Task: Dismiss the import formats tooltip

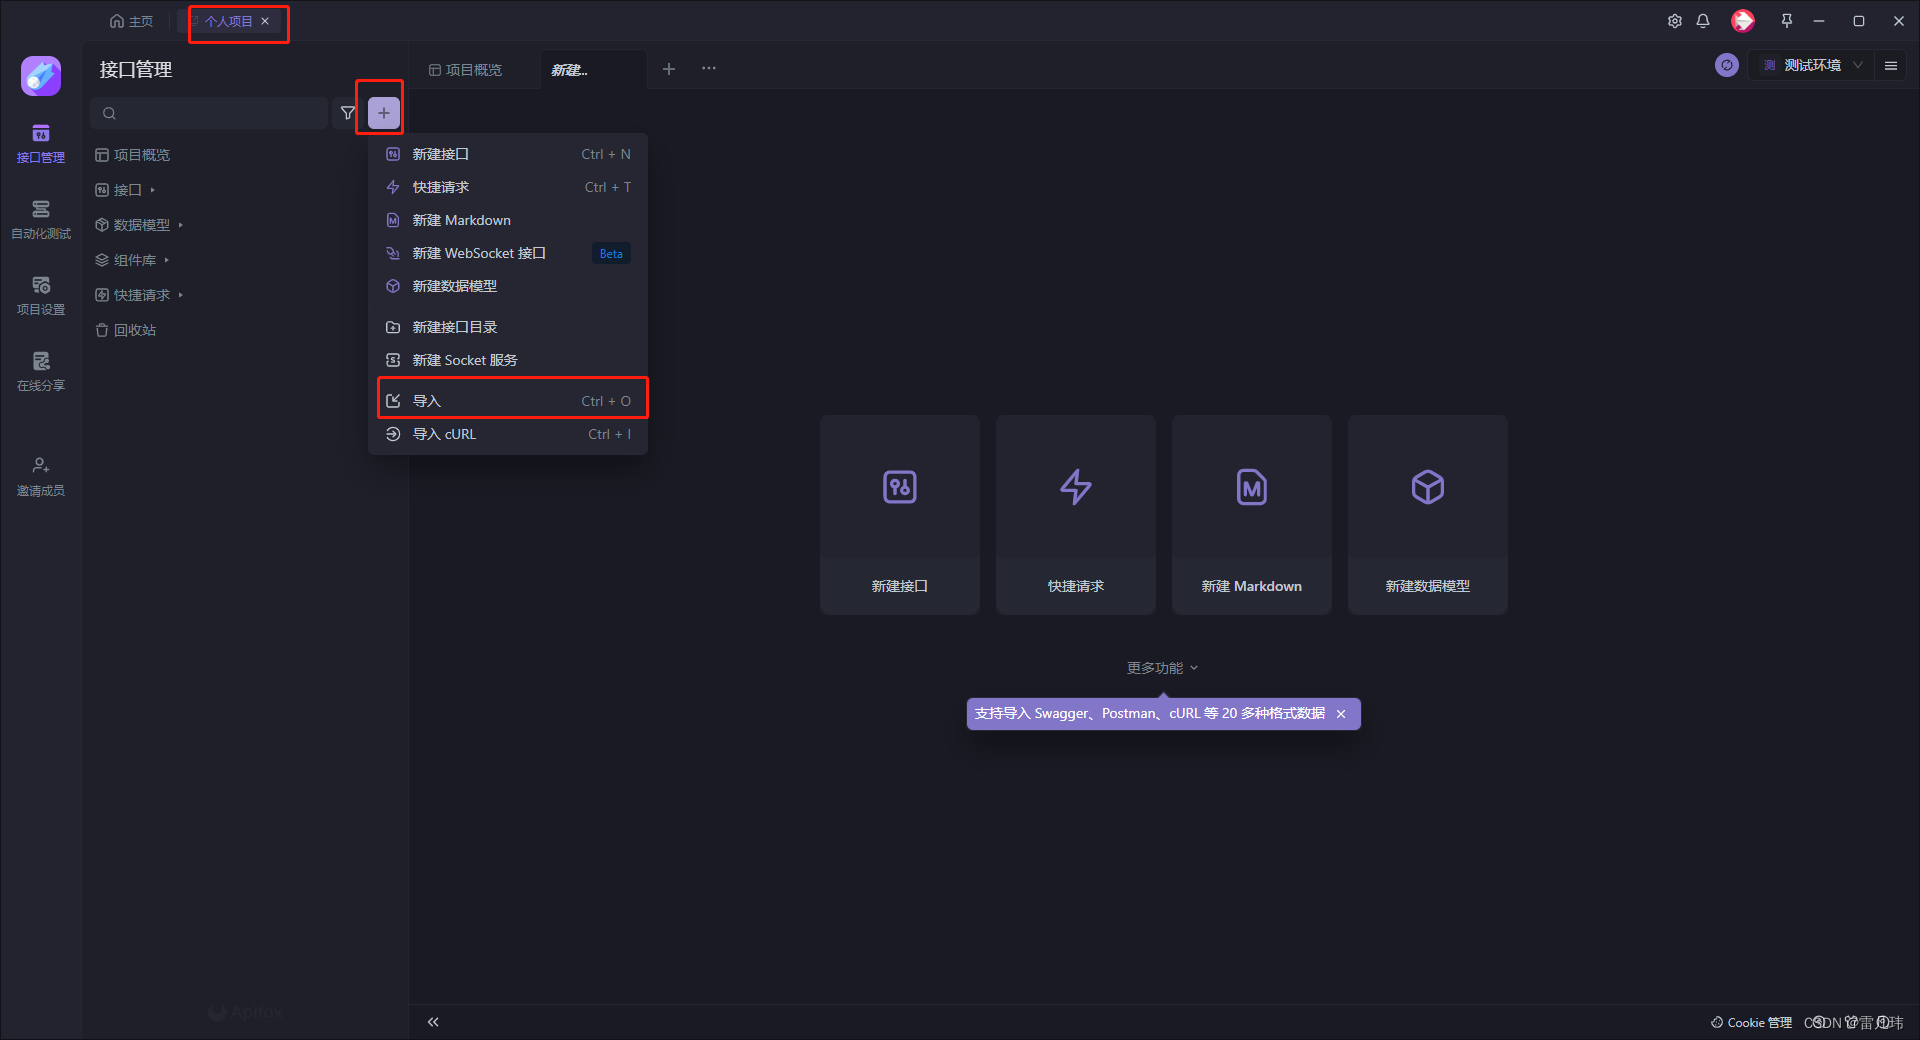Action: click(x=1341, y=714)
